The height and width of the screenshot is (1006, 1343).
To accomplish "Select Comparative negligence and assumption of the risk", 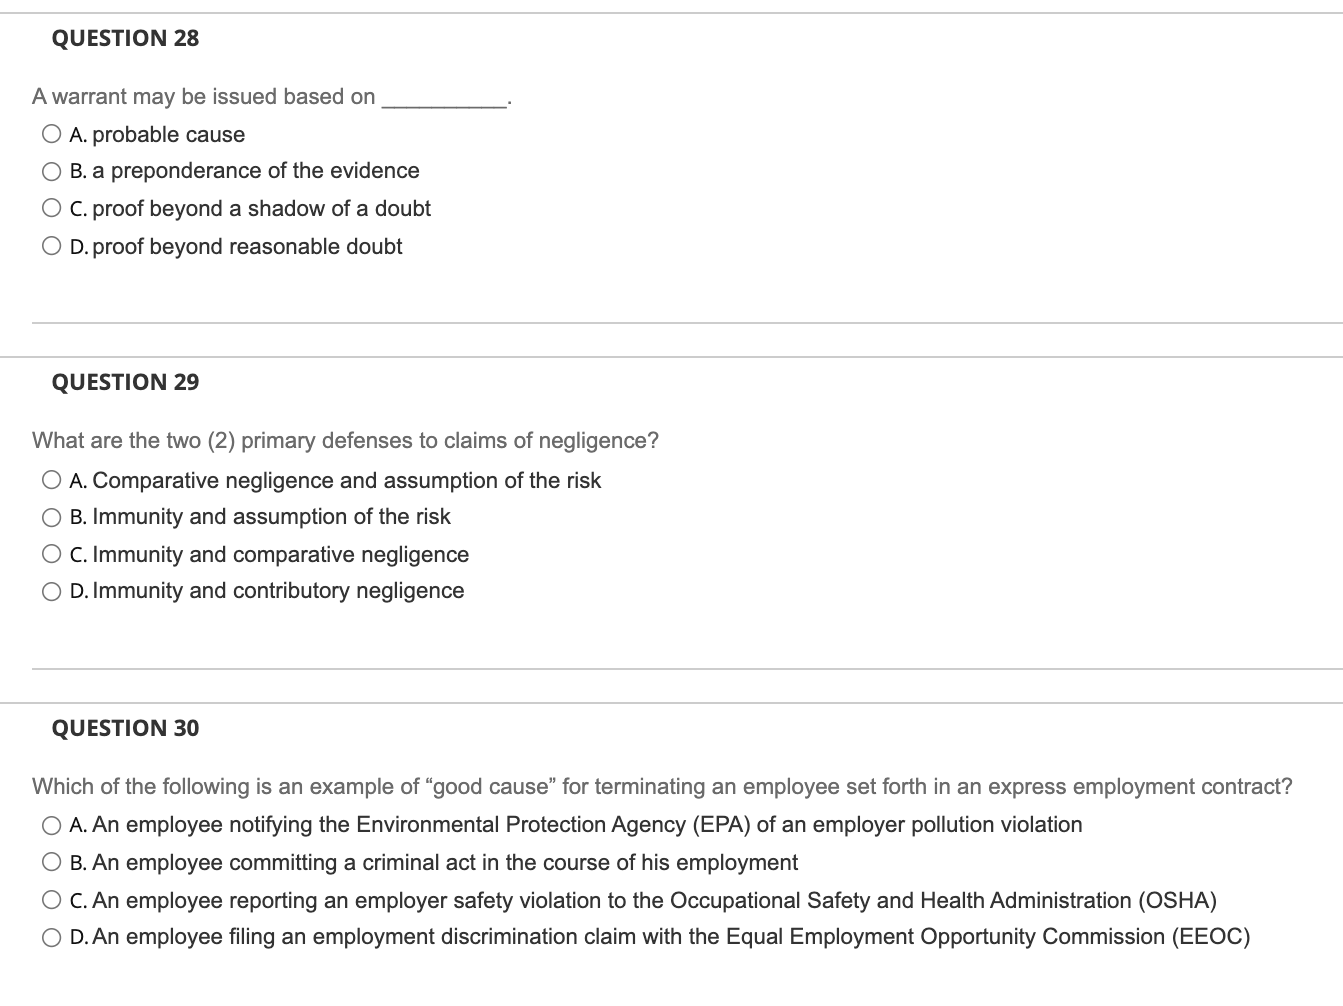I will pyautogui.click(x=51, y=479).
